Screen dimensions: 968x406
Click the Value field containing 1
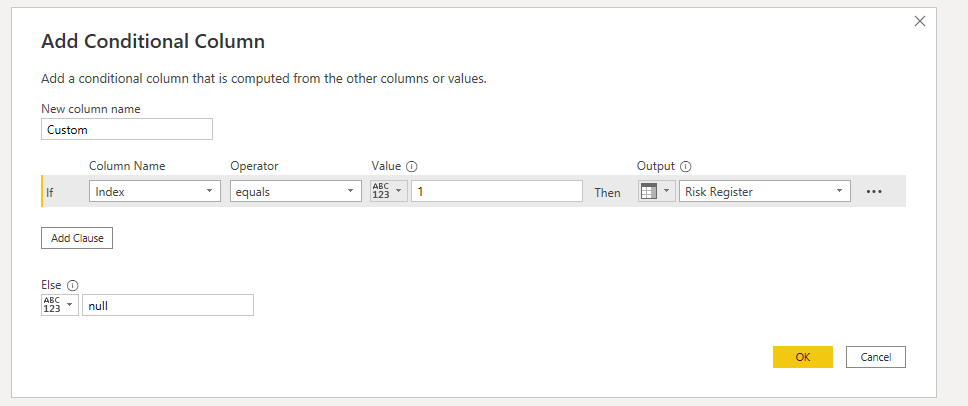tap(497, 191)
